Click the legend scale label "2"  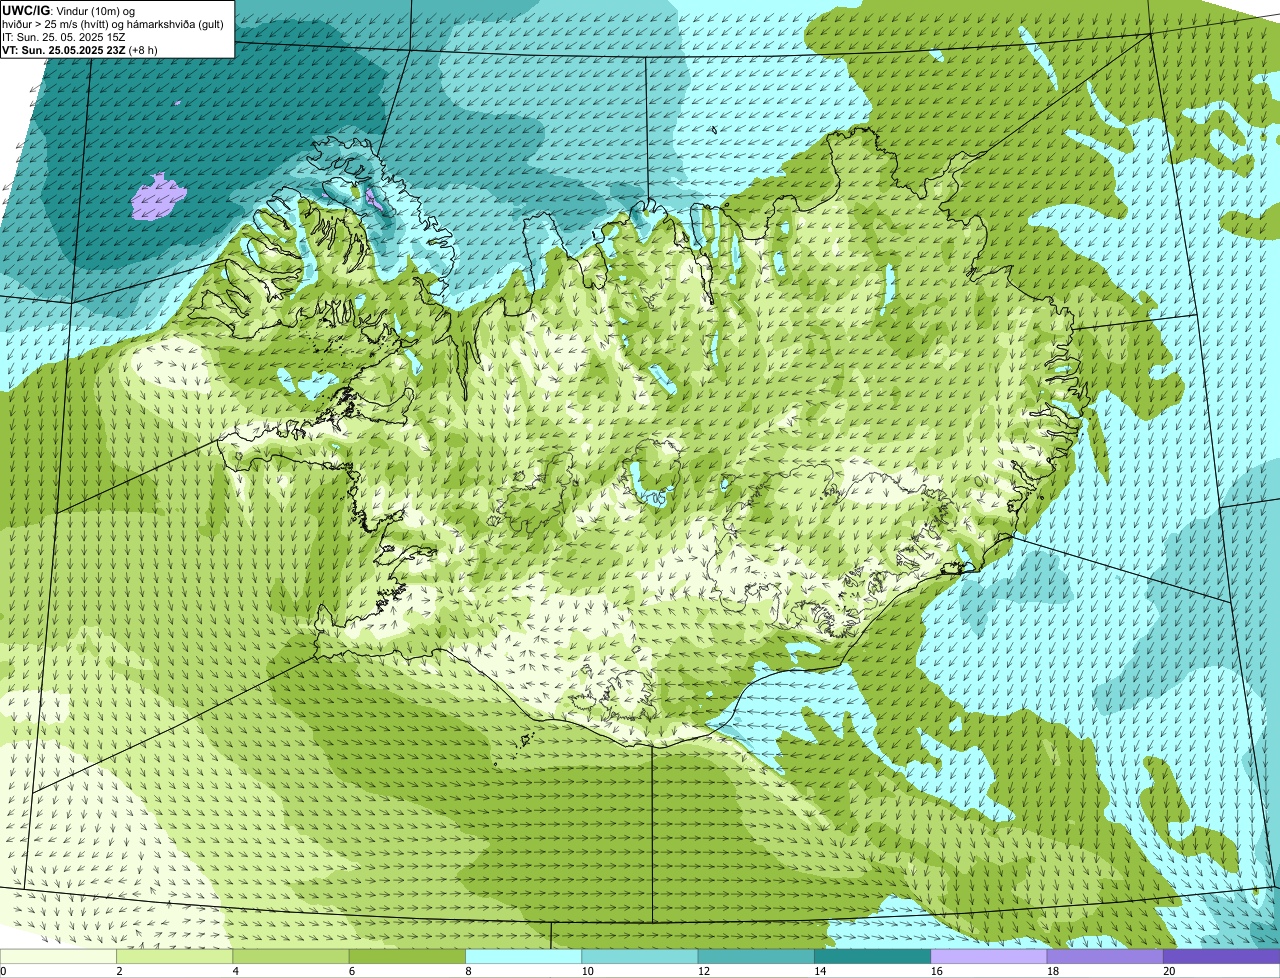tap(119, 971)
